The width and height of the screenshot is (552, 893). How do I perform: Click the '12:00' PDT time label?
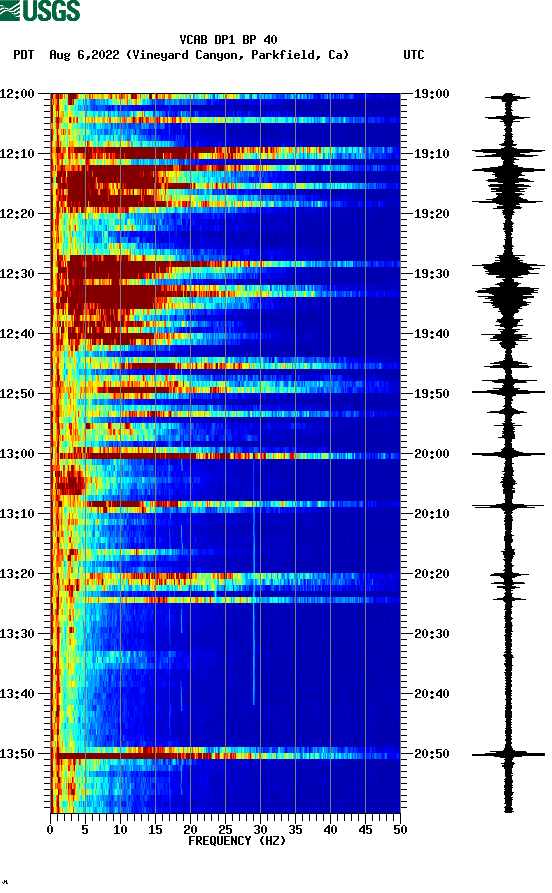pos(18,93)
